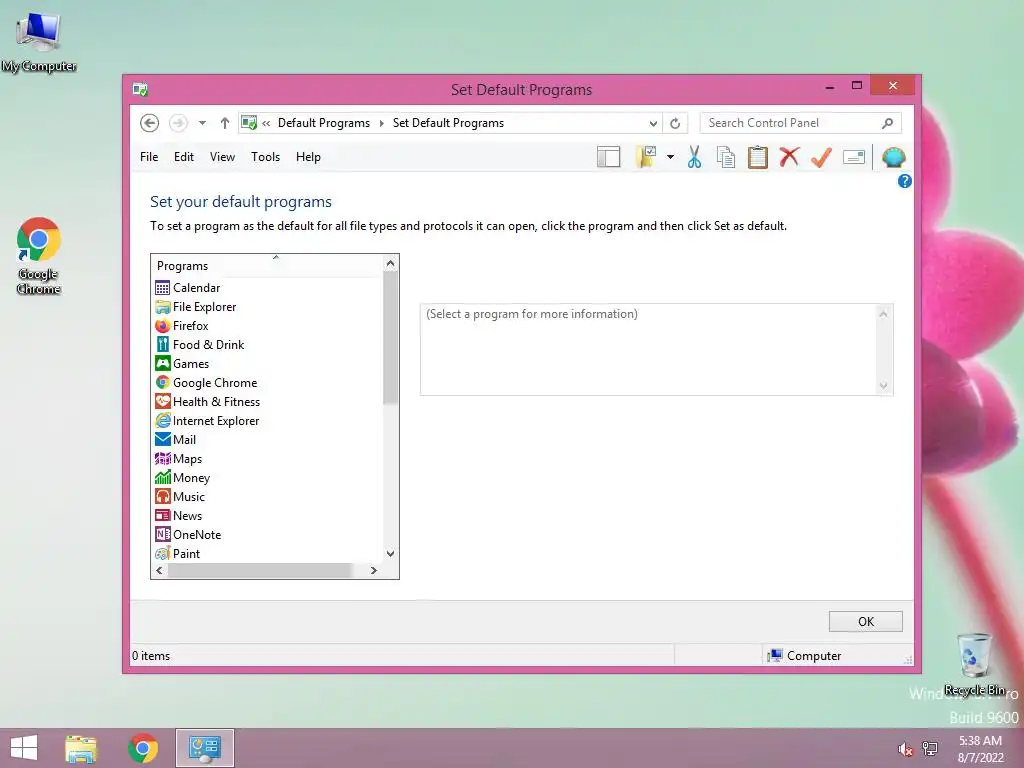
Task: Select Internet Explorer in the list
Action: tap(216, 420)
